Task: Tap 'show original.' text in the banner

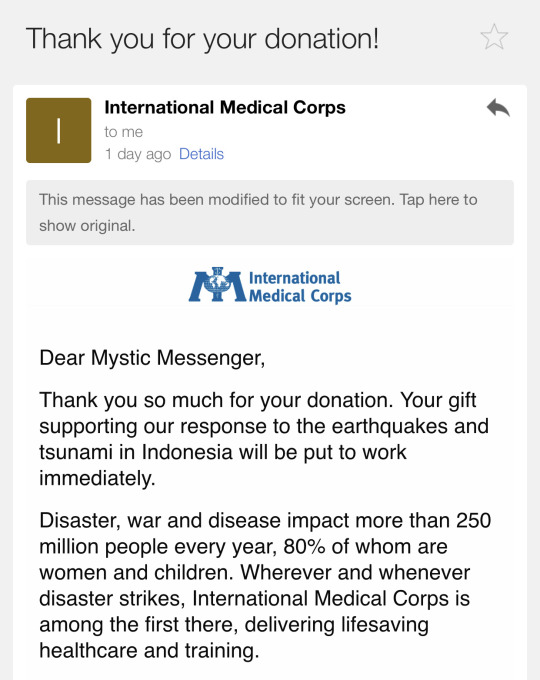Action: 87,226
